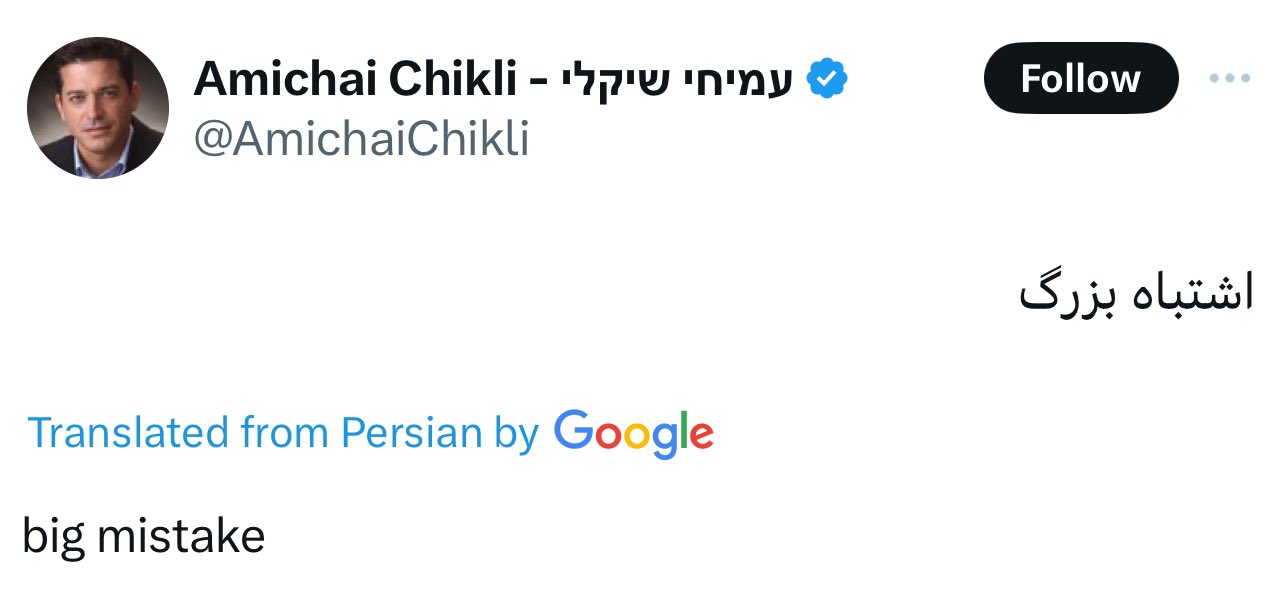
Task: Click the "Amichai Chikli" English display name
Action: 353,79
